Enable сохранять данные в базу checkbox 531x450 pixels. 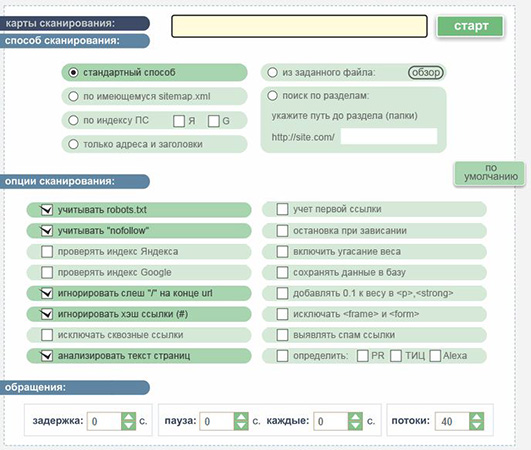point(282,272)
